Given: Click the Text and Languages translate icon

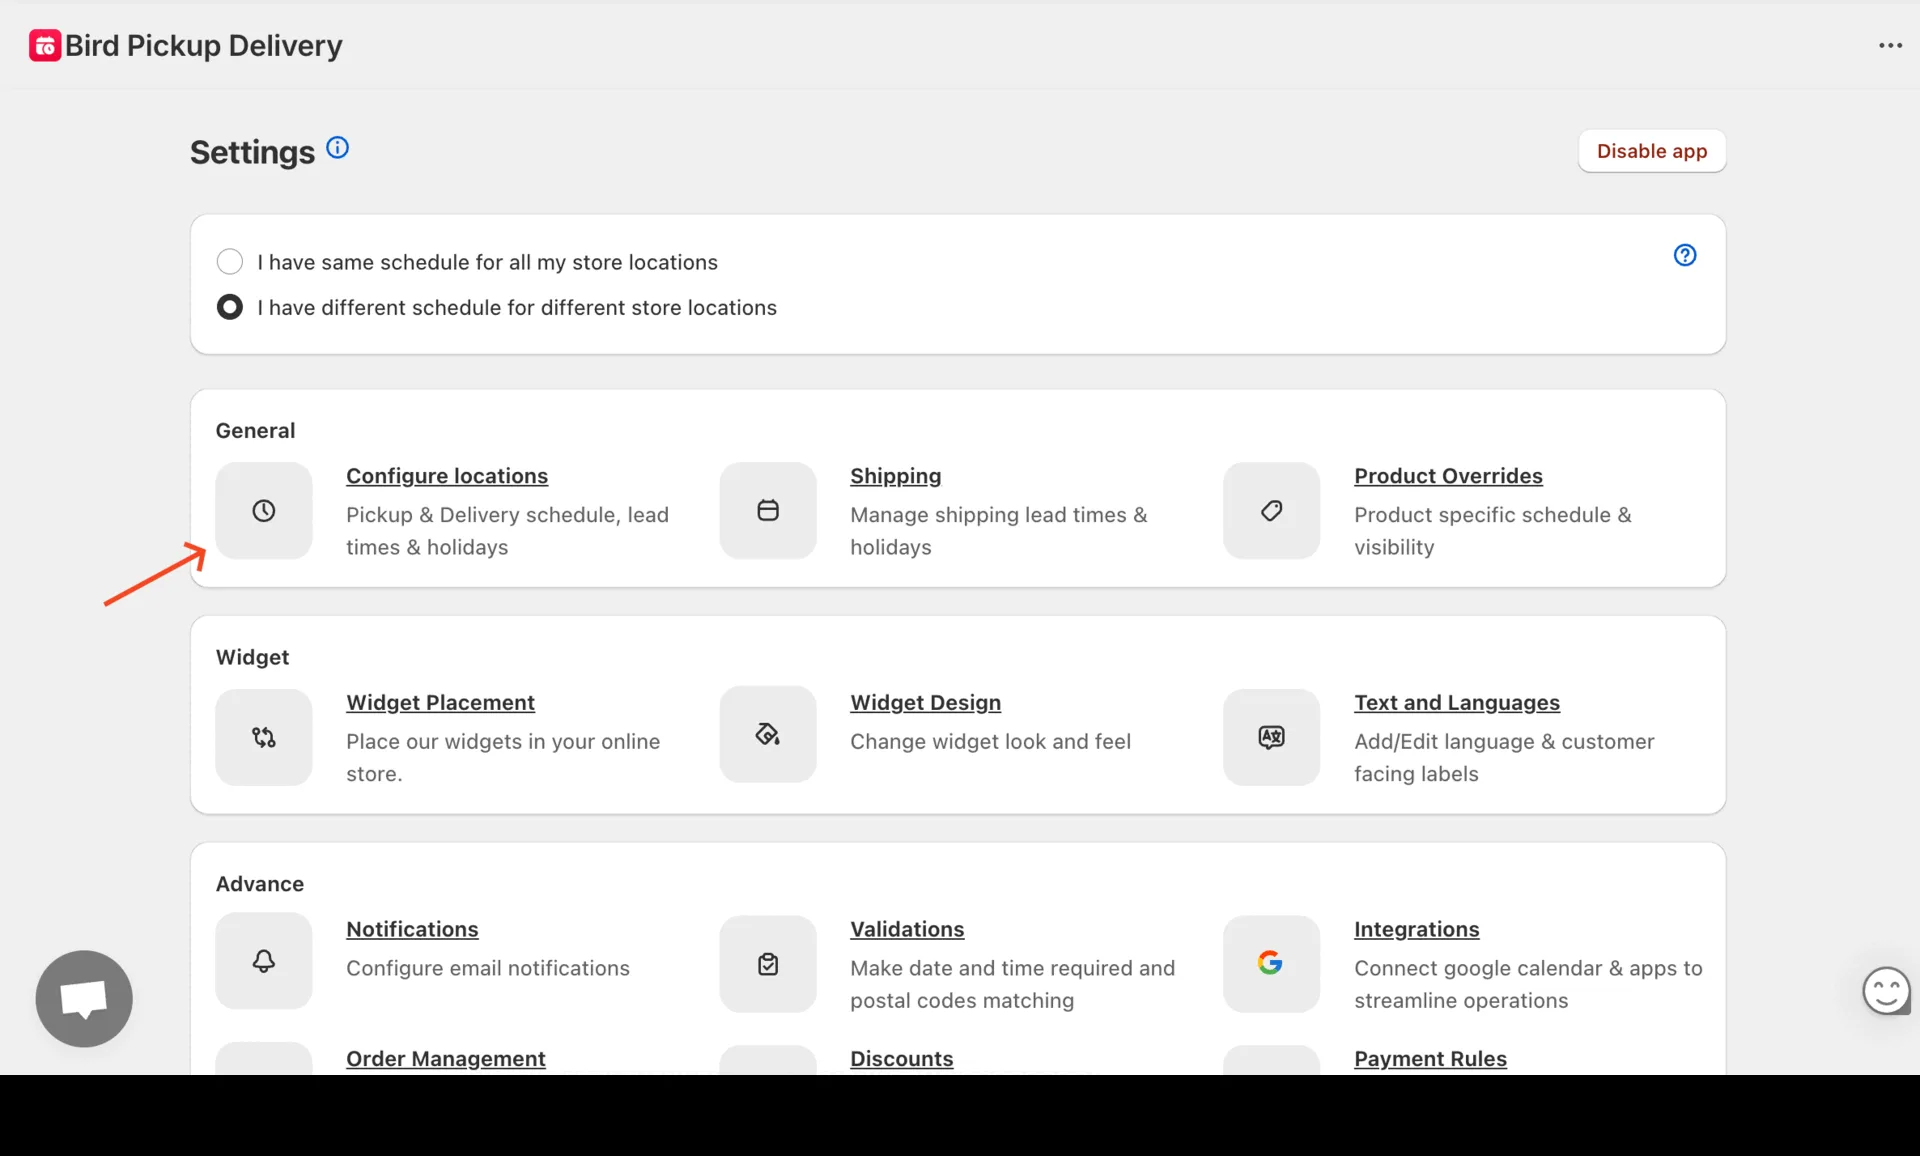Looking at the screenshot, I should tap(1271, 738).
